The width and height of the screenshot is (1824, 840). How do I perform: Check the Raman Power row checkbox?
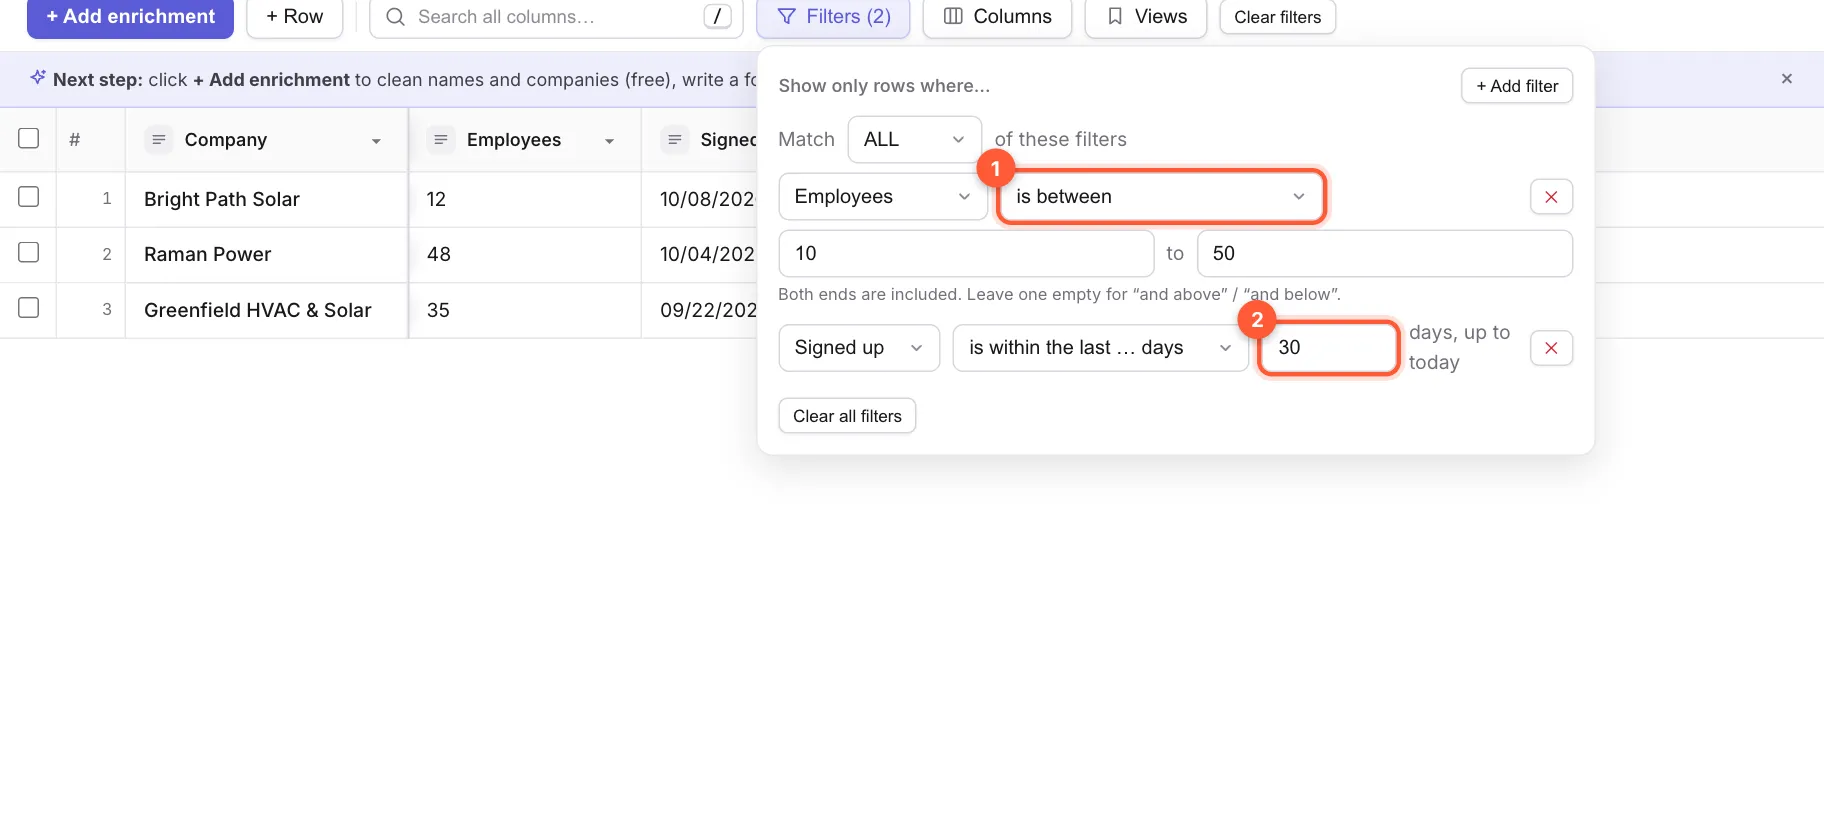coord(29,252)
